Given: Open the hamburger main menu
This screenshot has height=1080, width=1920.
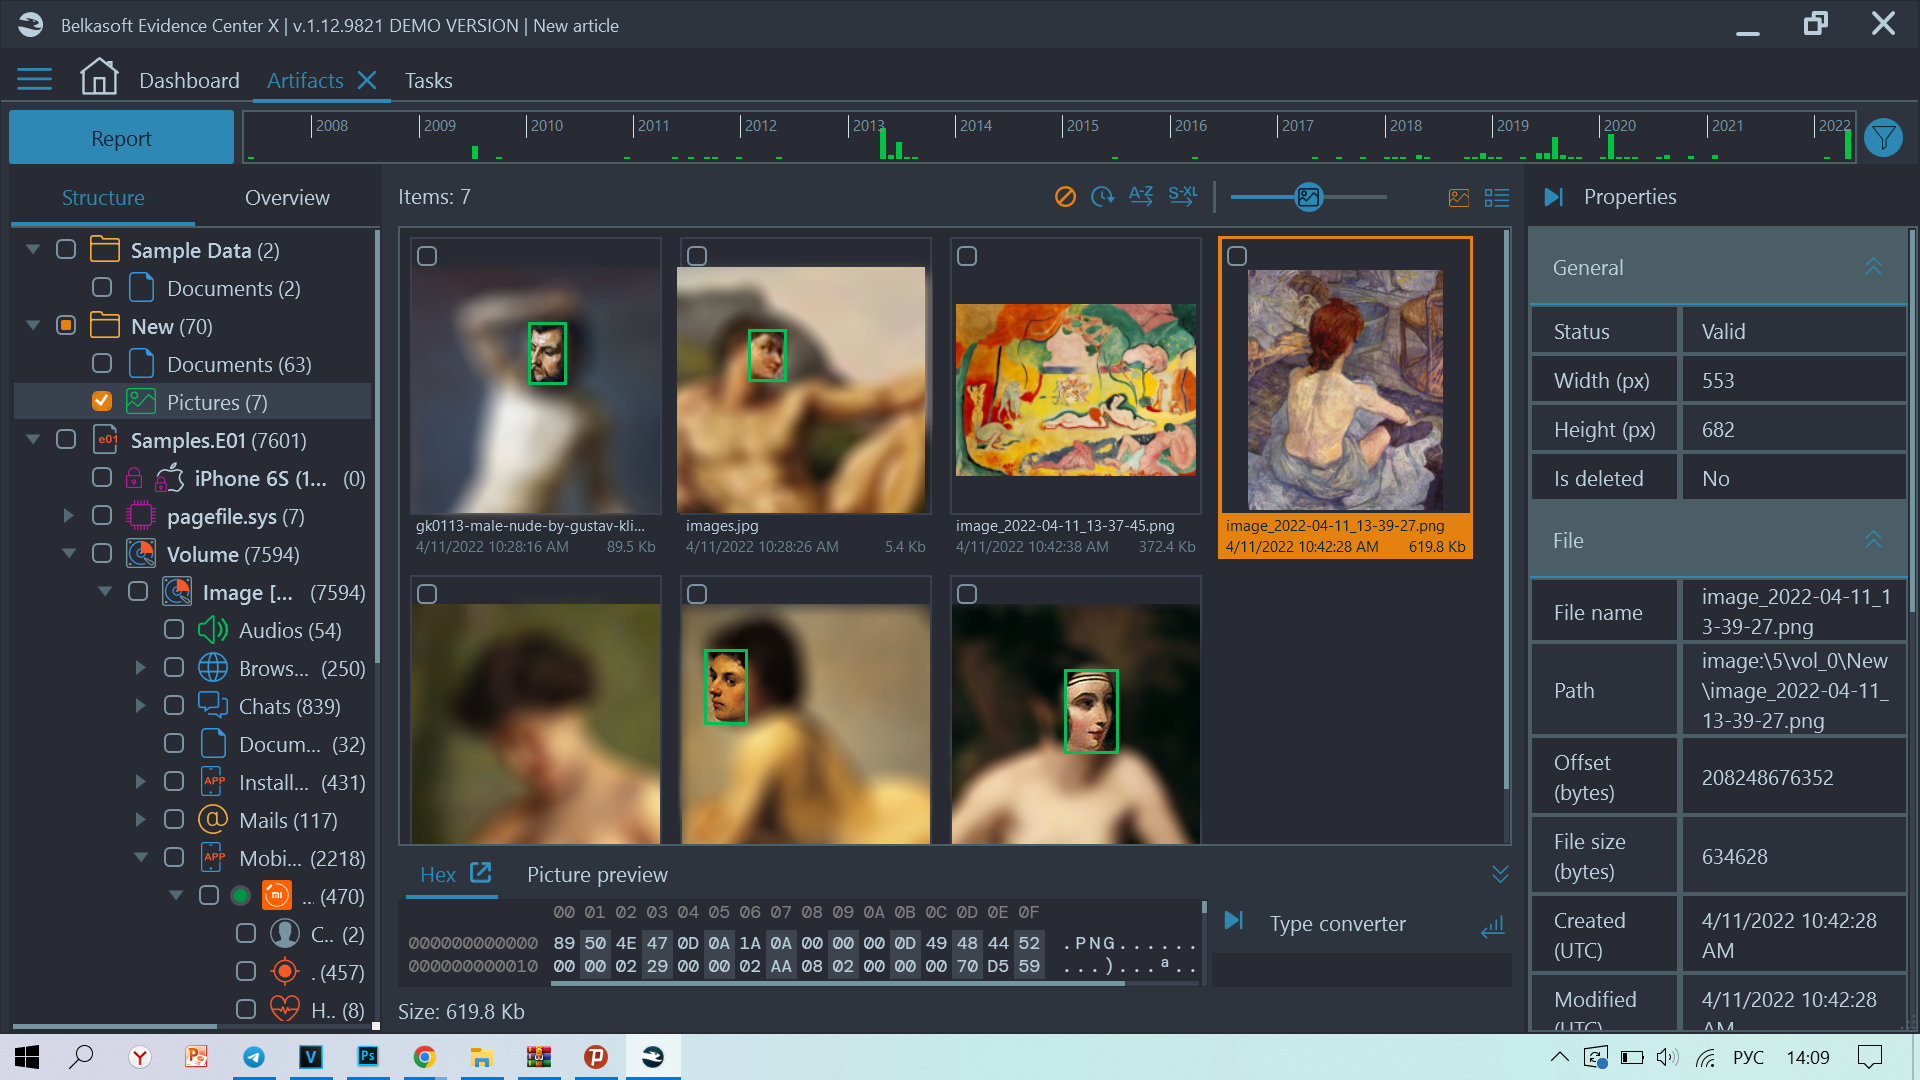Looking at the screenshot, I should 34,80.
